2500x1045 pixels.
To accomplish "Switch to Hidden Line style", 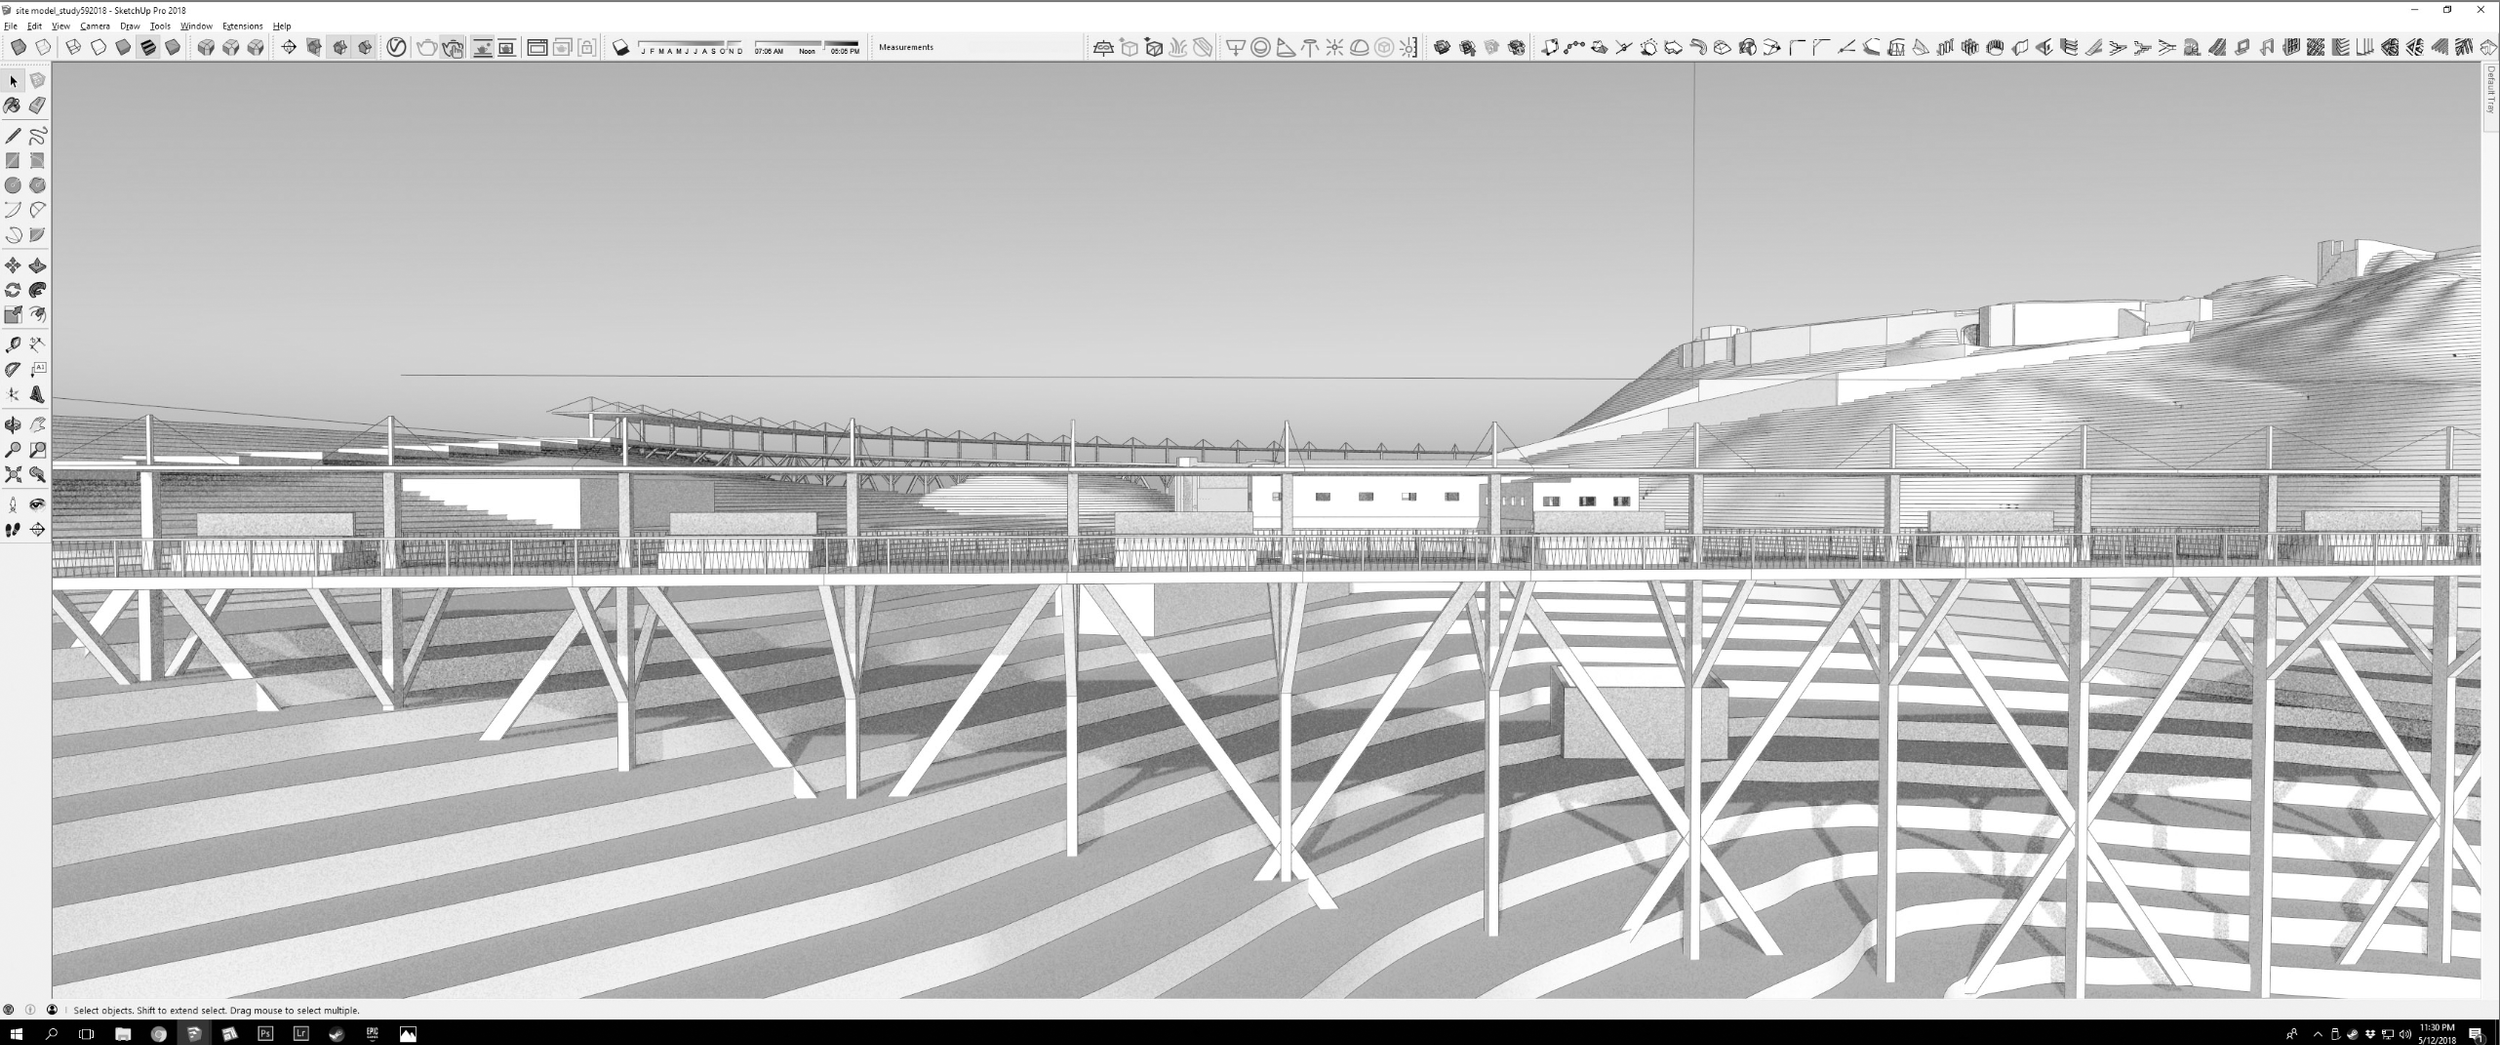I will tap(99, 47).
